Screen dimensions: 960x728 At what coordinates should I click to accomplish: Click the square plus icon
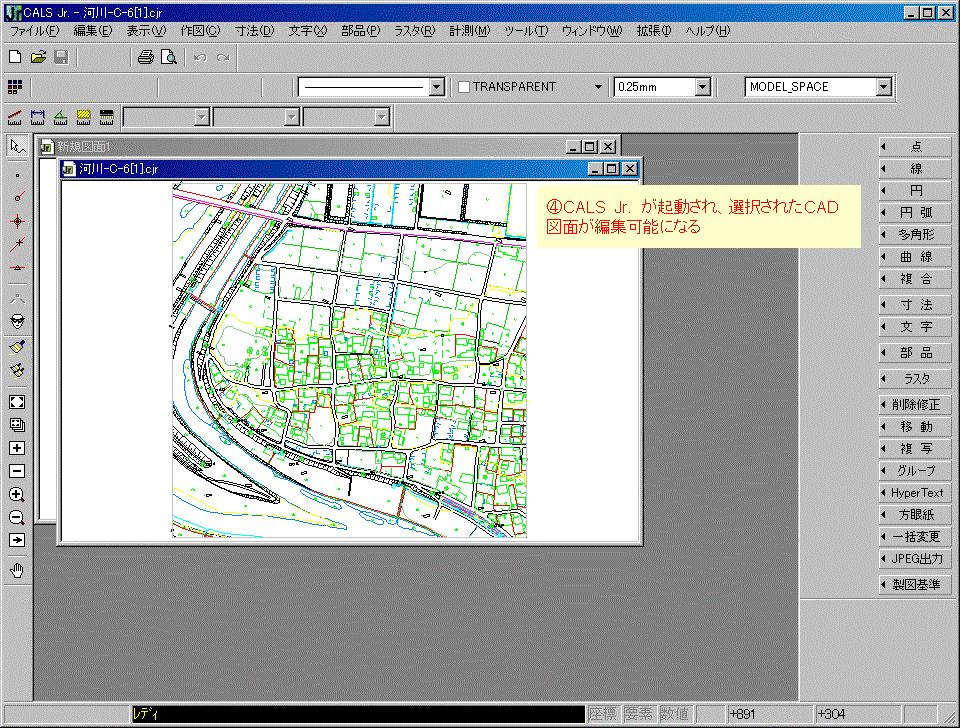click(17, 448)
